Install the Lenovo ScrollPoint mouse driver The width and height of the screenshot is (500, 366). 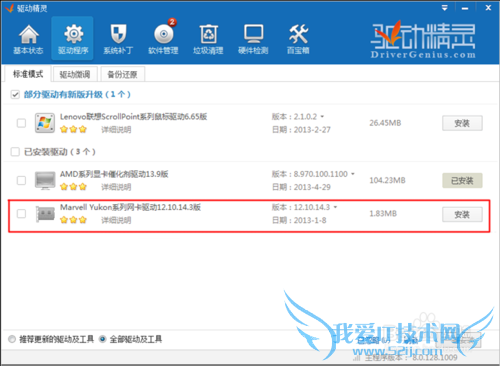coord(462,123)
